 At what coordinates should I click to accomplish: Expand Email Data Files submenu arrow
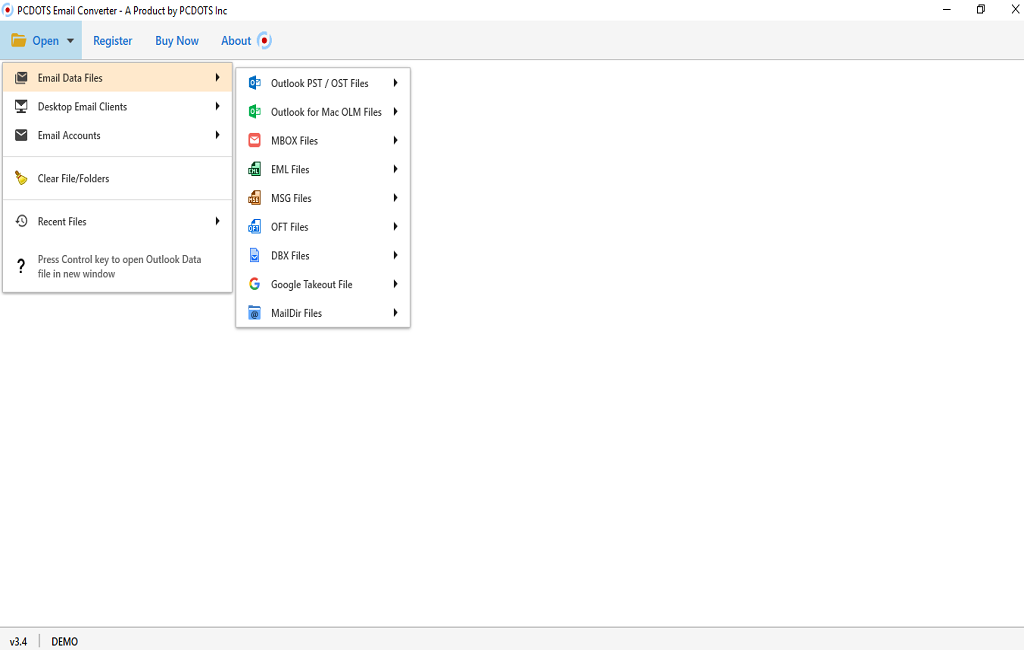pos(217,78)
